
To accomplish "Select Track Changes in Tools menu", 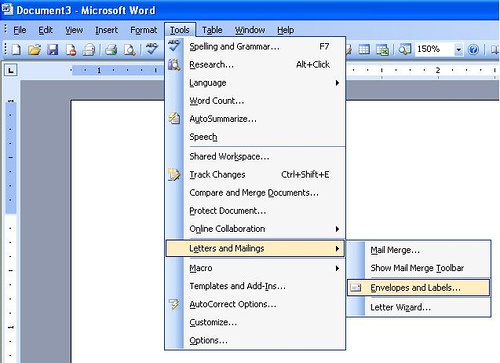I will (x=255, y=174).
